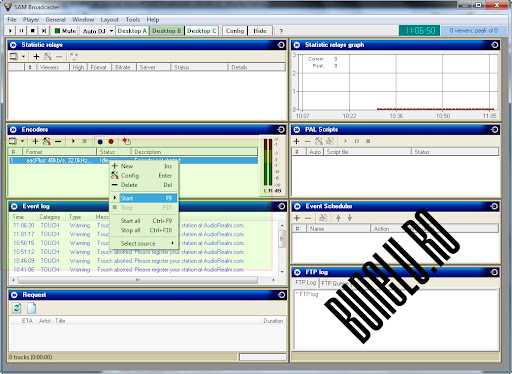Image resolution: width=512 pixels, height=374 pixels.
Task: Collapse the Statistic relays panel
Action: point(281,45)
